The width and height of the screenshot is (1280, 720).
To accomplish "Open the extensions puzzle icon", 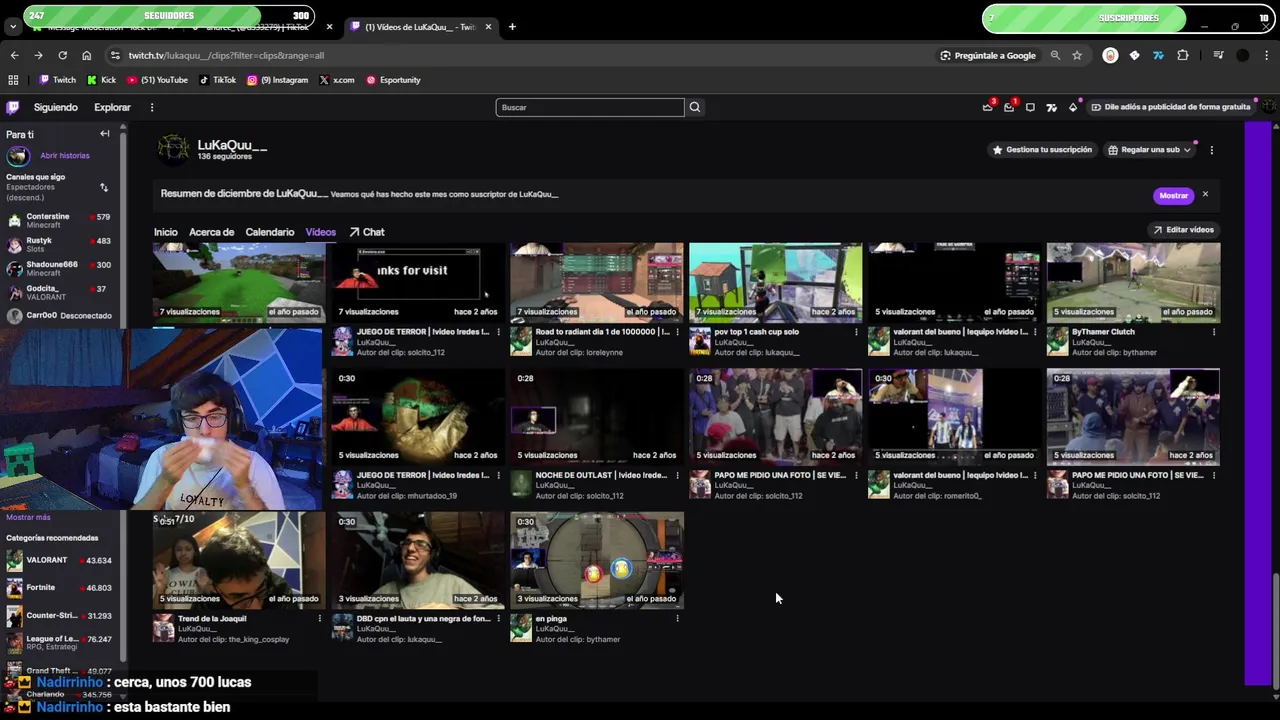I will click(x=1182, y=55).
